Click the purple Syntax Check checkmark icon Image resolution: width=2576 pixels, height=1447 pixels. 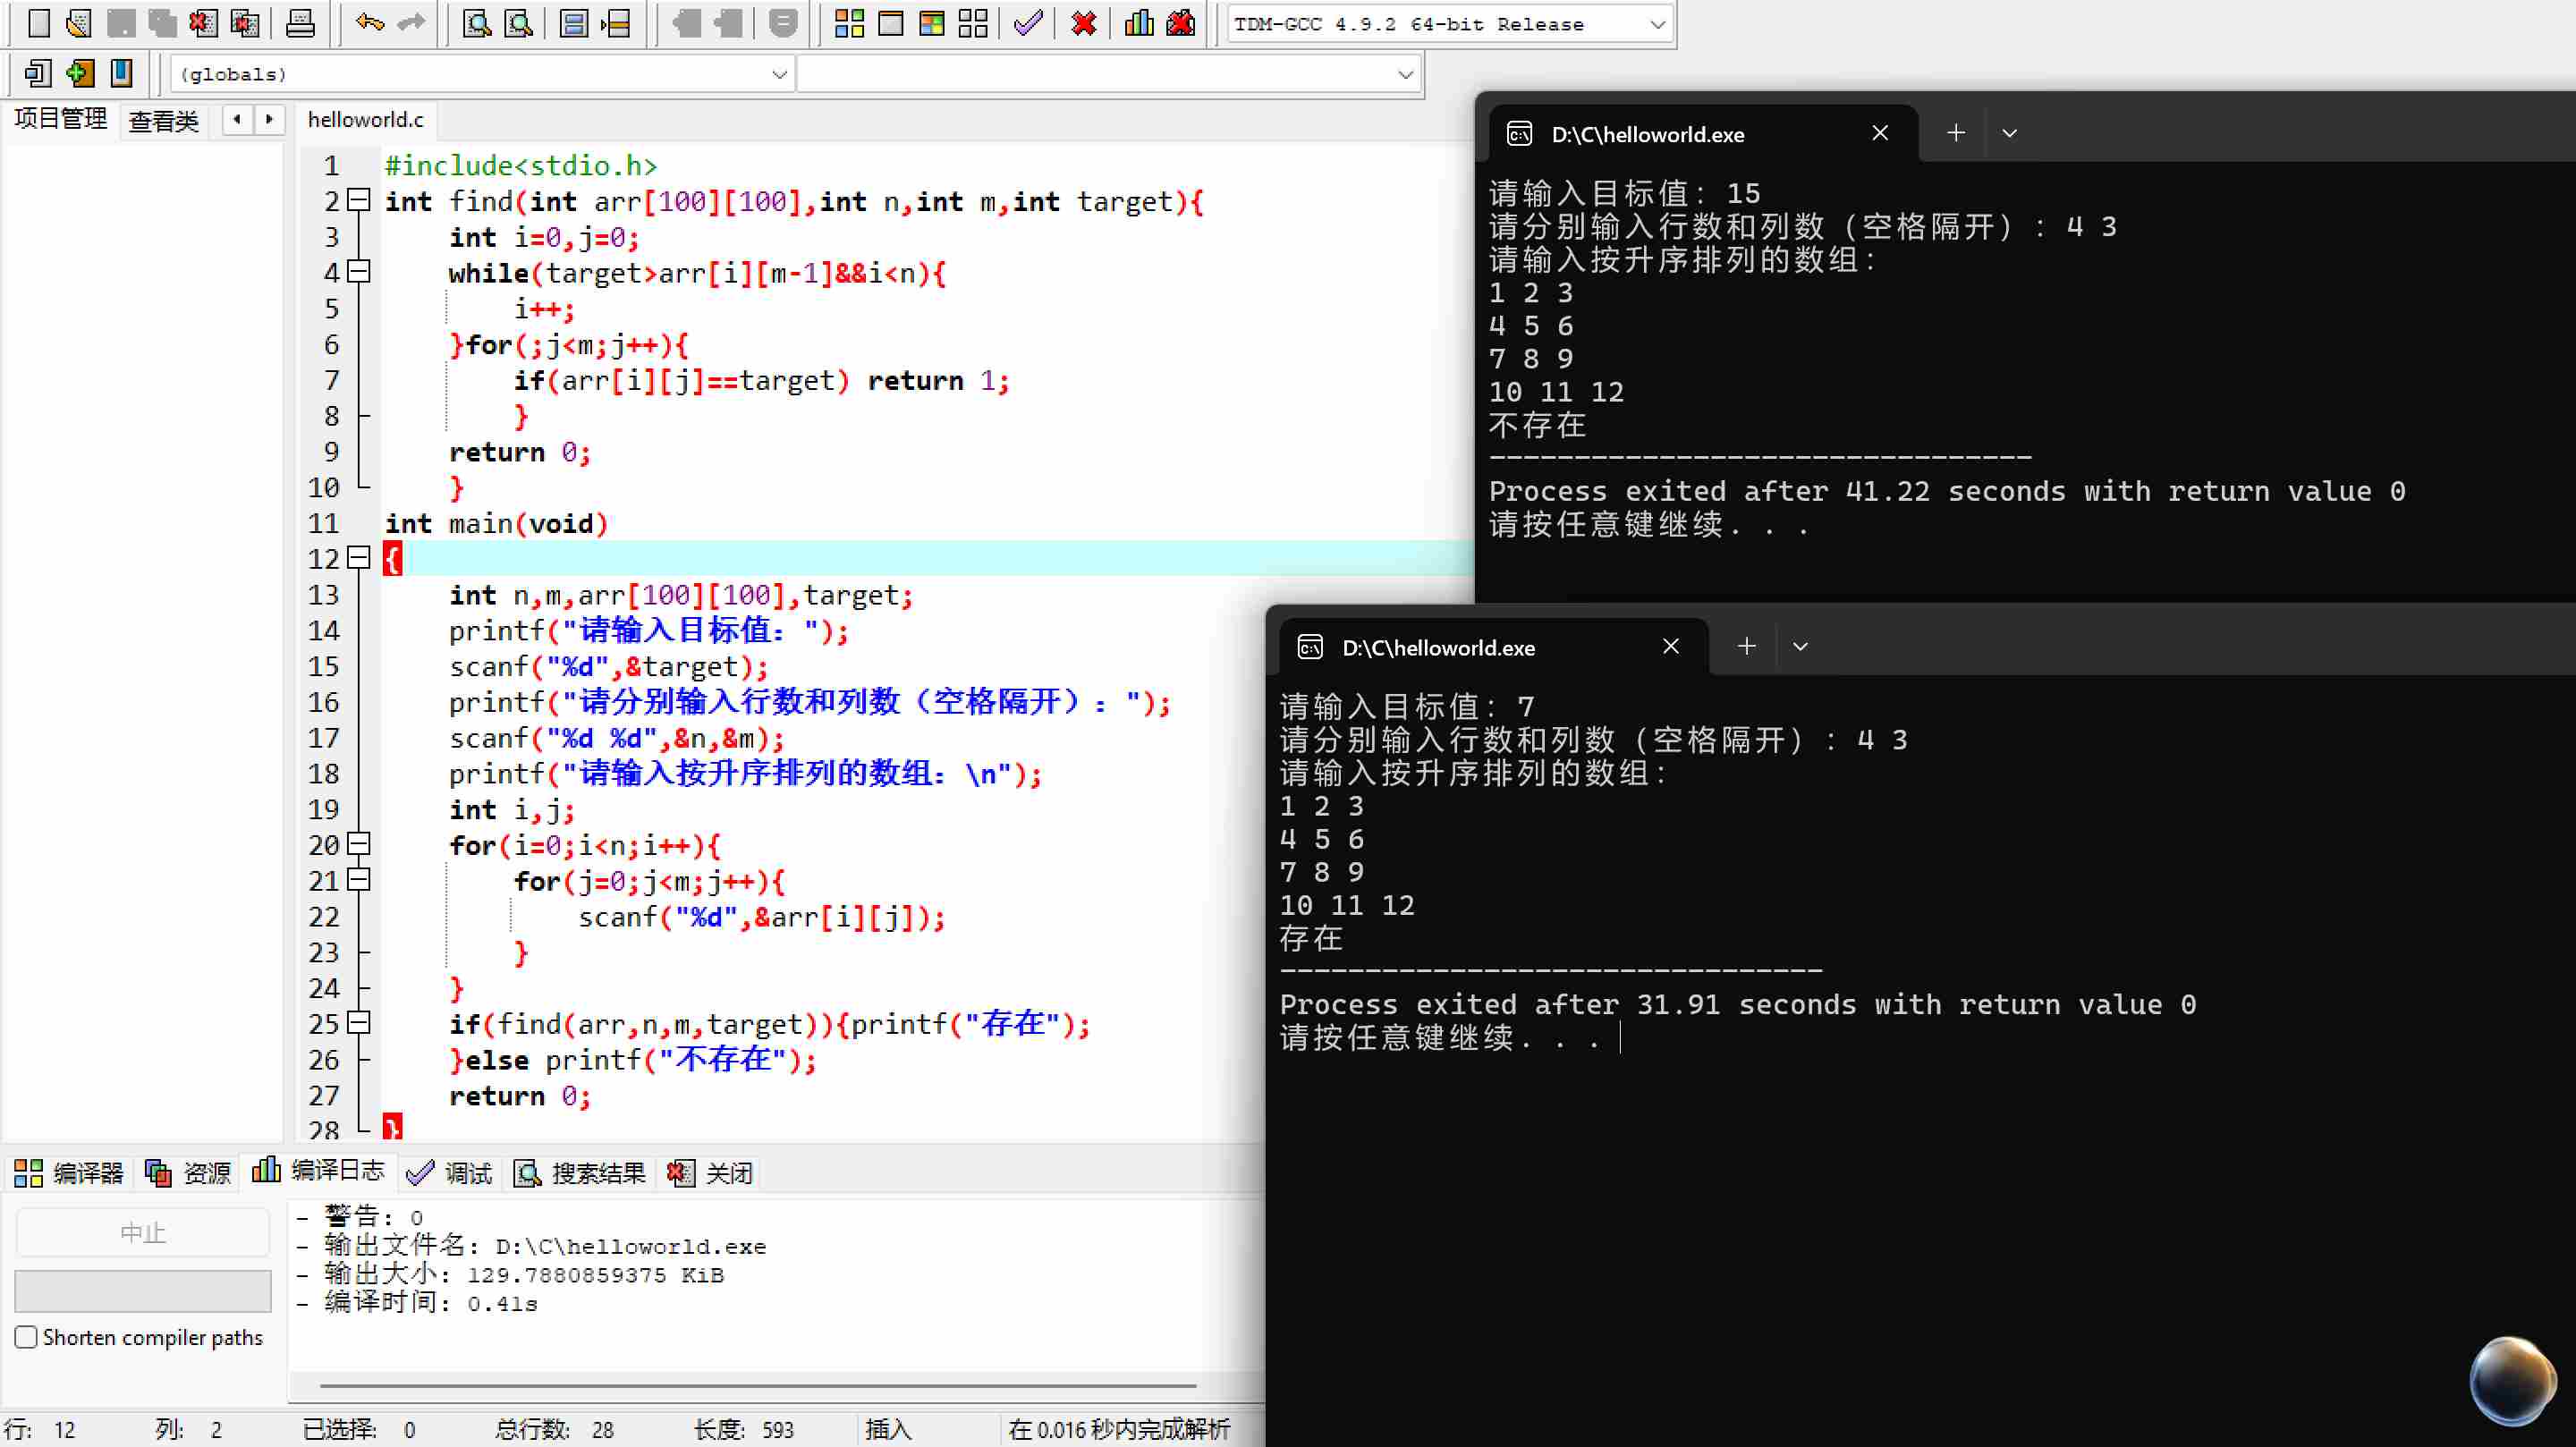click(x=1027, y=22)
